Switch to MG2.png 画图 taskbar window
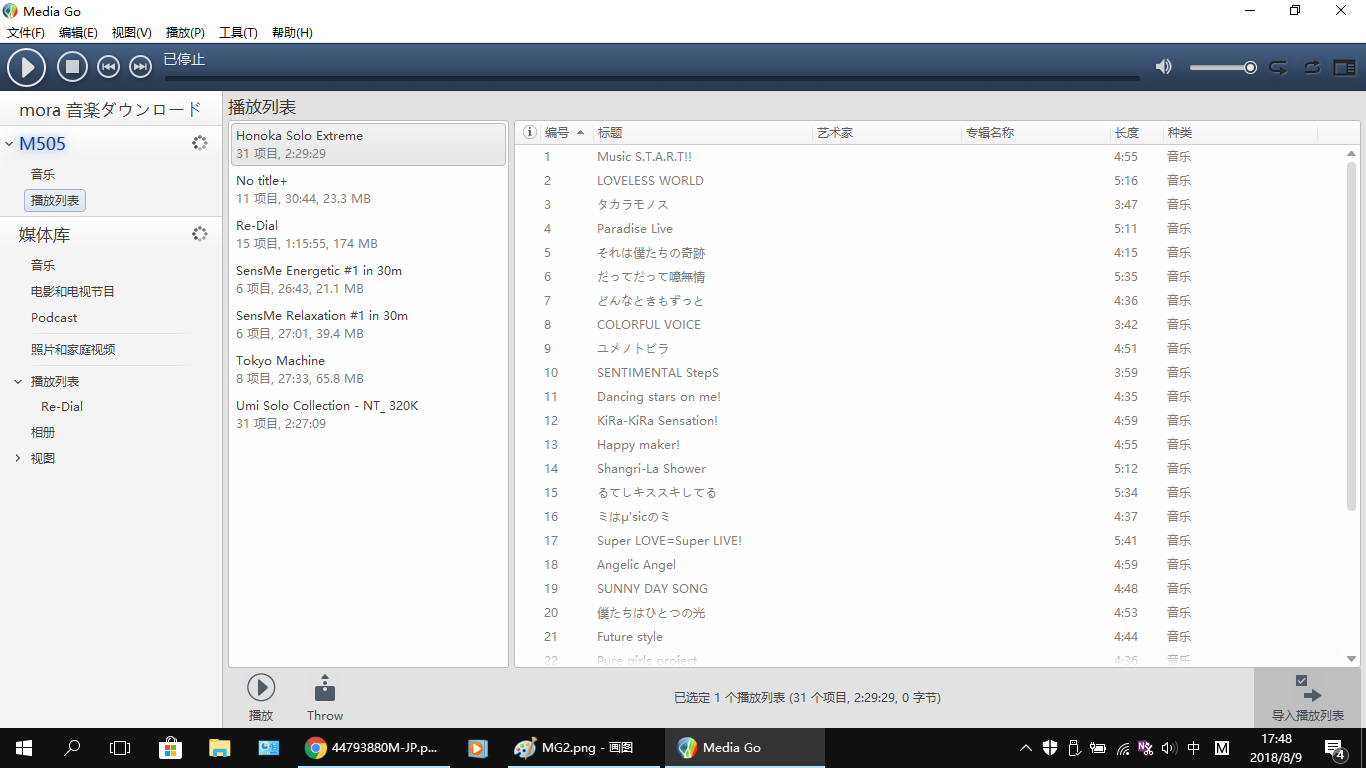Viewport: 1366px width, 768px height. [583, 748]
